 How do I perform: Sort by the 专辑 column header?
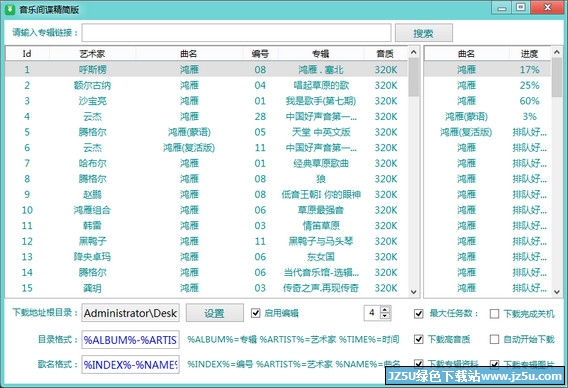tap(321, 54)
